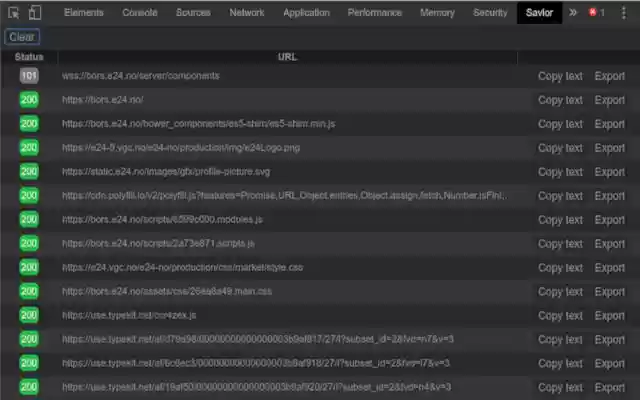Export the scripts.js row
Viewport: 640px width, 400px height.
pyautogui.click(x=609, y=244)
